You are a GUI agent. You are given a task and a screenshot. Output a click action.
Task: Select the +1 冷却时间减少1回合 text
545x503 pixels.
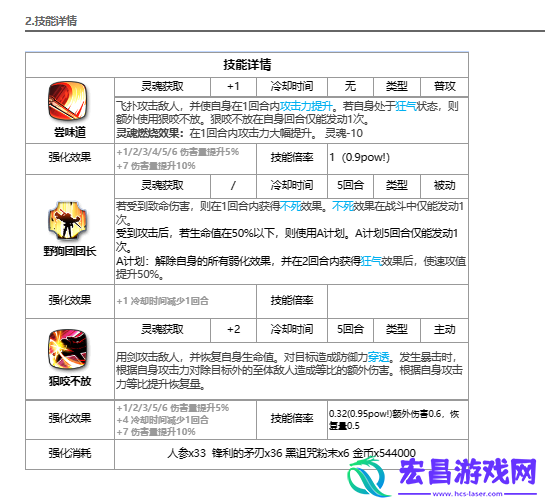[163, 301]
